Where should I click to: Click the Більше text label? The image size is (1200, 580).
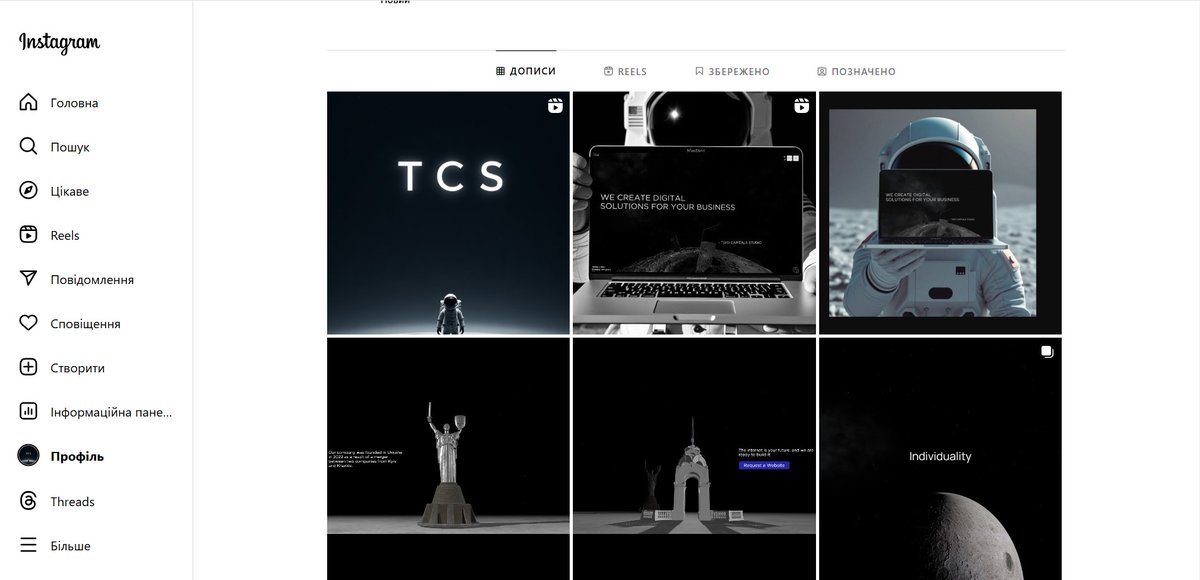[x=71, y=546]
